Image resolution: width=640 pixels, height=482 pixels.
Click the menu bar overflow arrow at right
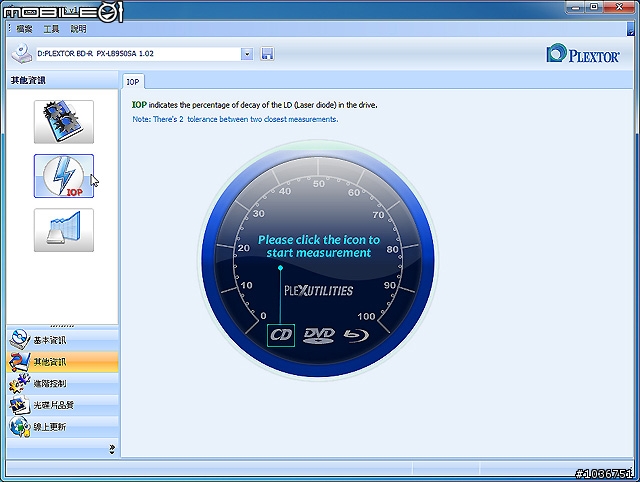630,29
